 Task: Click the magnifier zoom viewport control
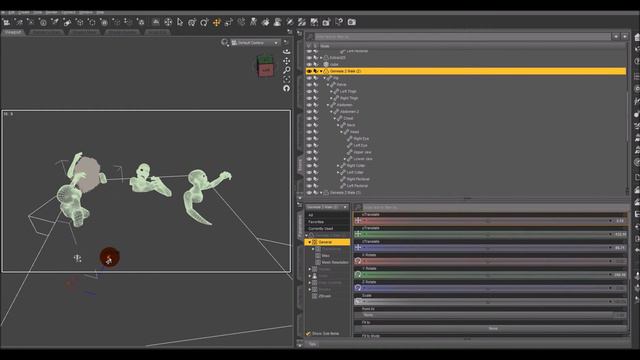287,70
